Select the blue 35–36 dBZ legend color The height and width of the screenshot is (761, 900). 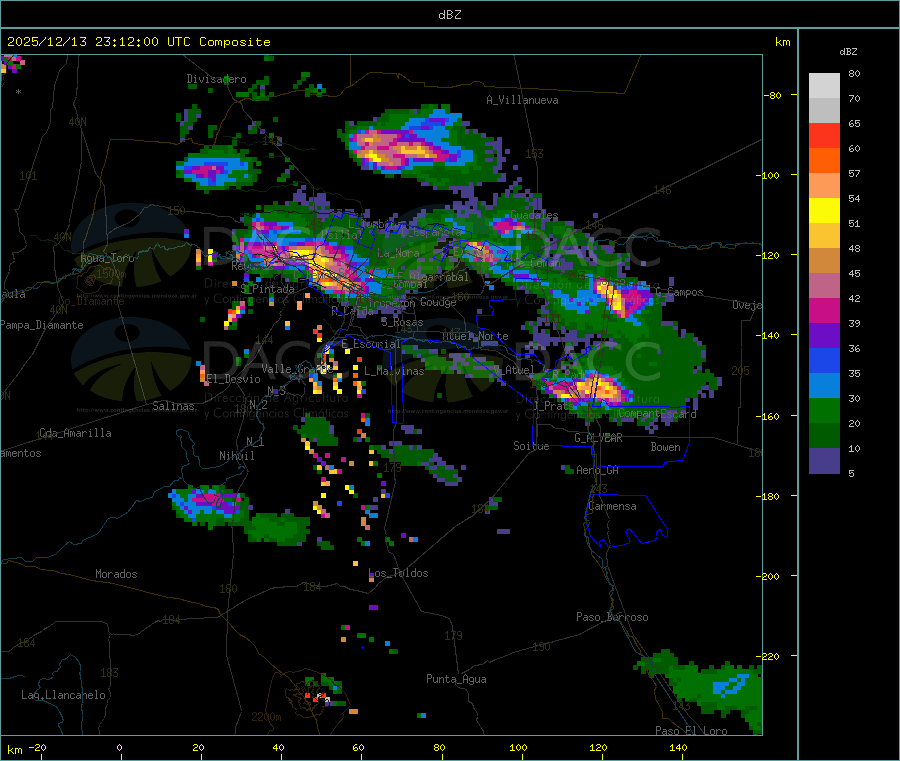point(824,360)
